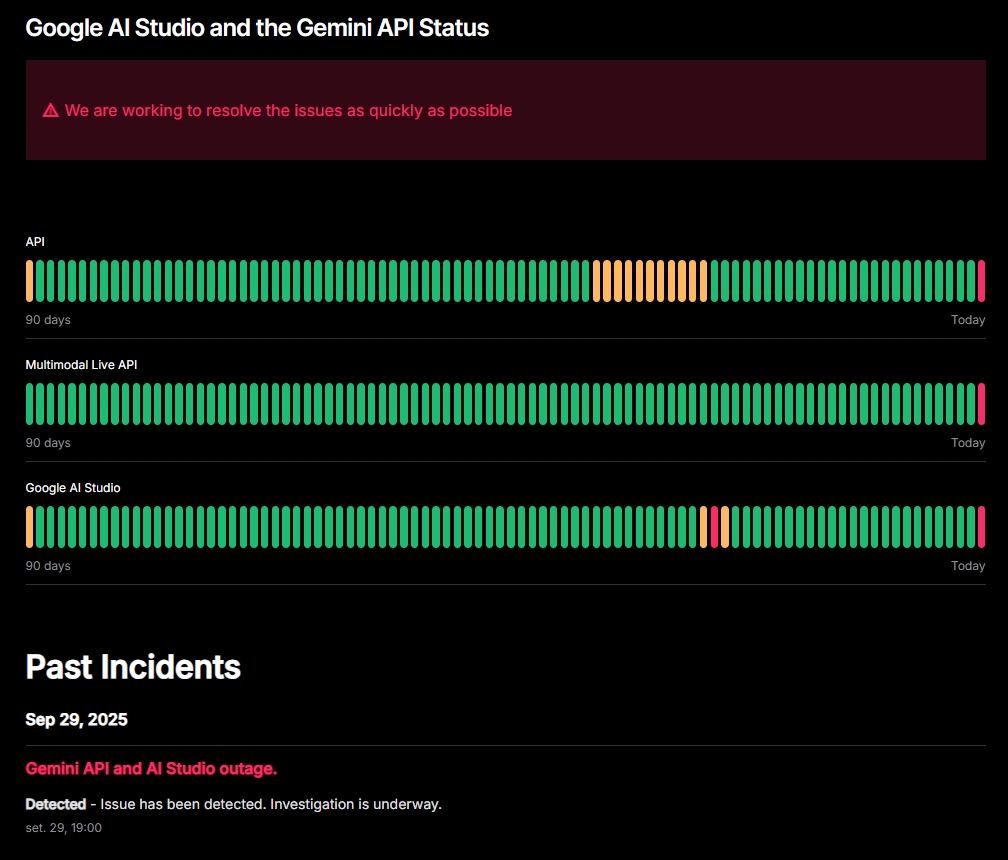Click the warning triangle icon in the banner
The height and width of the screenshot is (860, 1008).
tap(50, 111)
